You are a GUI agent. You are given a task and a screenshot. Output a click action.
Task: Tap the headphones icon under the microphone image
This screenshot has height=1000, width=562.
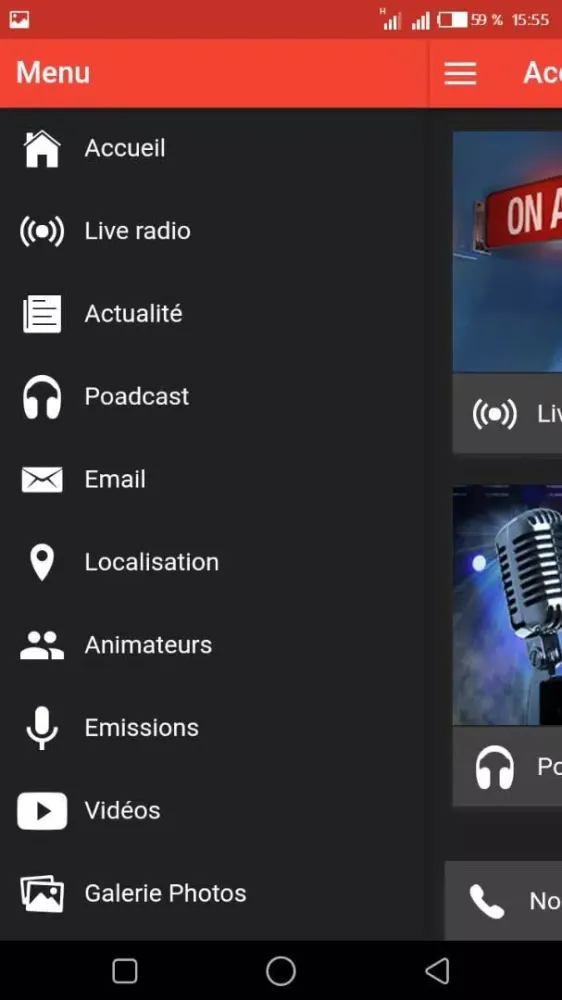[x=495, y=767]
